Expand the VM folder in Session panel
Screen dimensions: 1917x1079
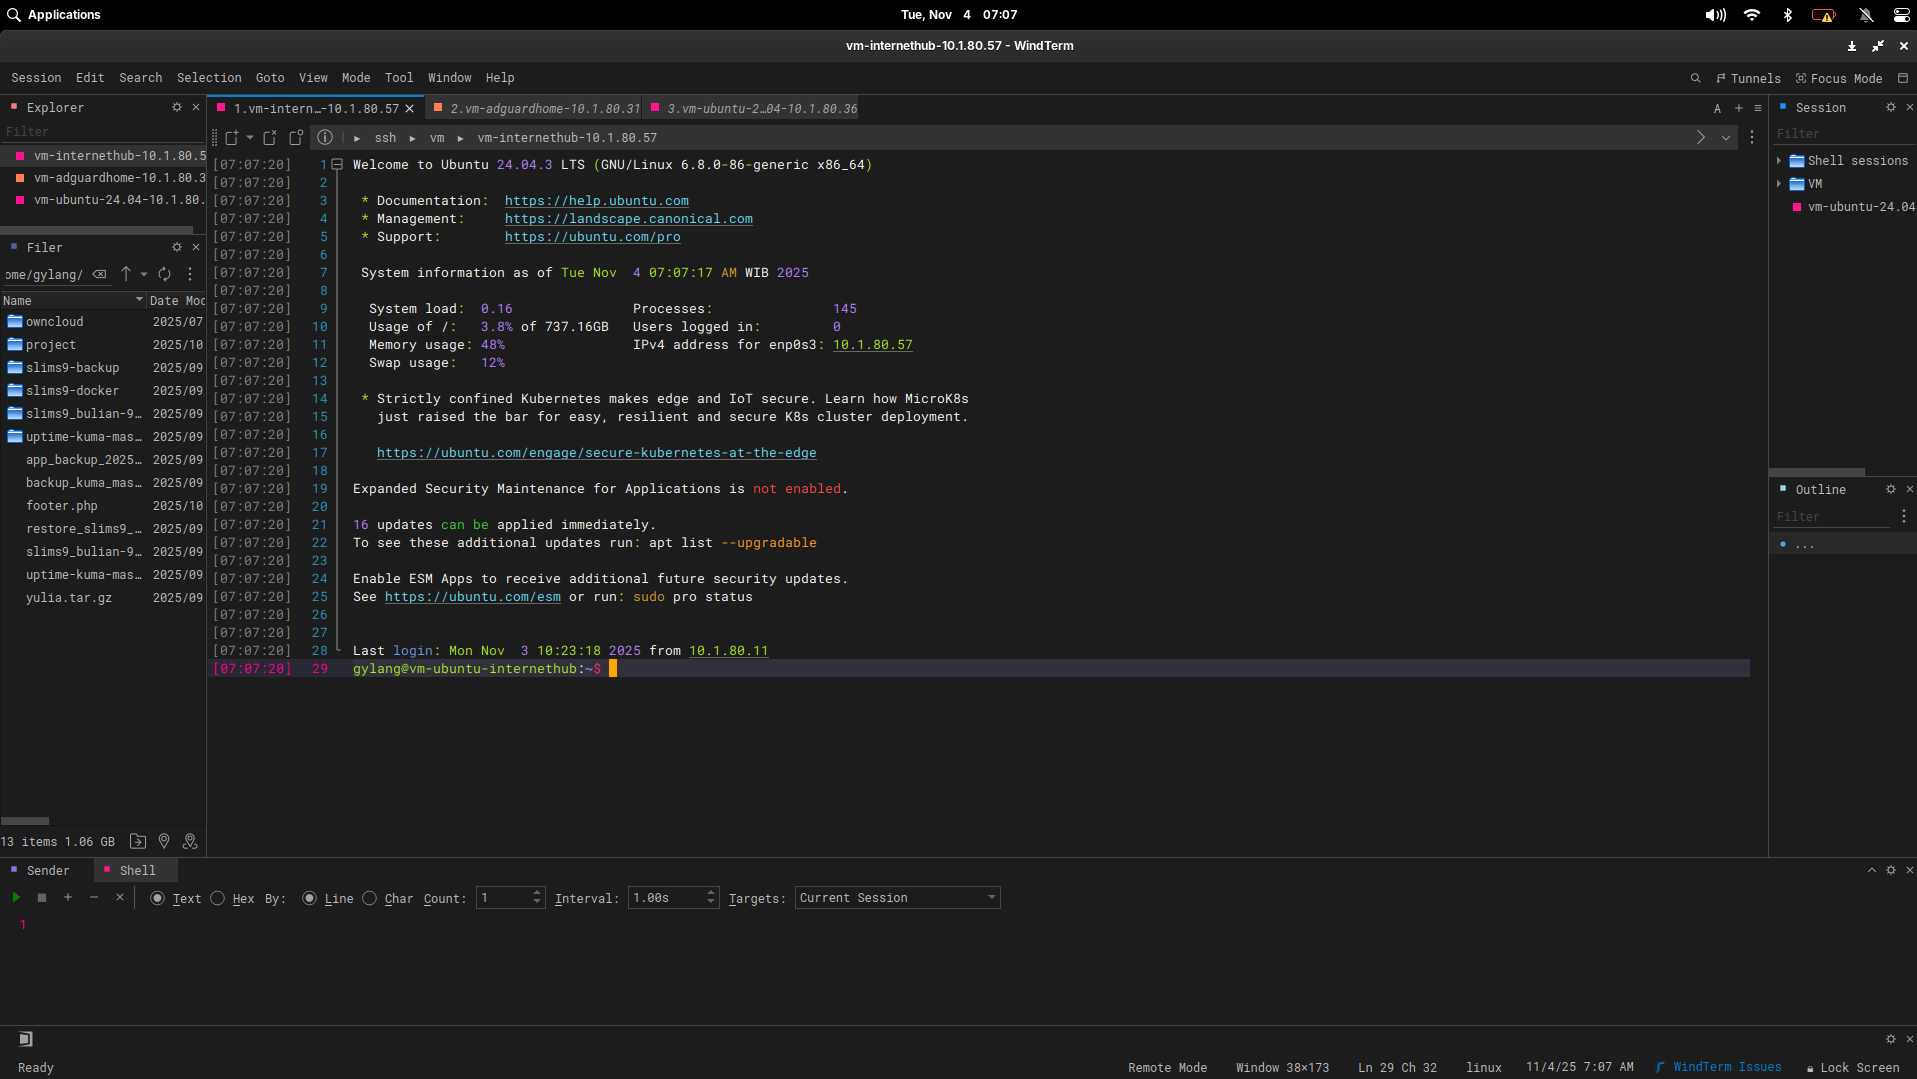[x=1779, y=184]
